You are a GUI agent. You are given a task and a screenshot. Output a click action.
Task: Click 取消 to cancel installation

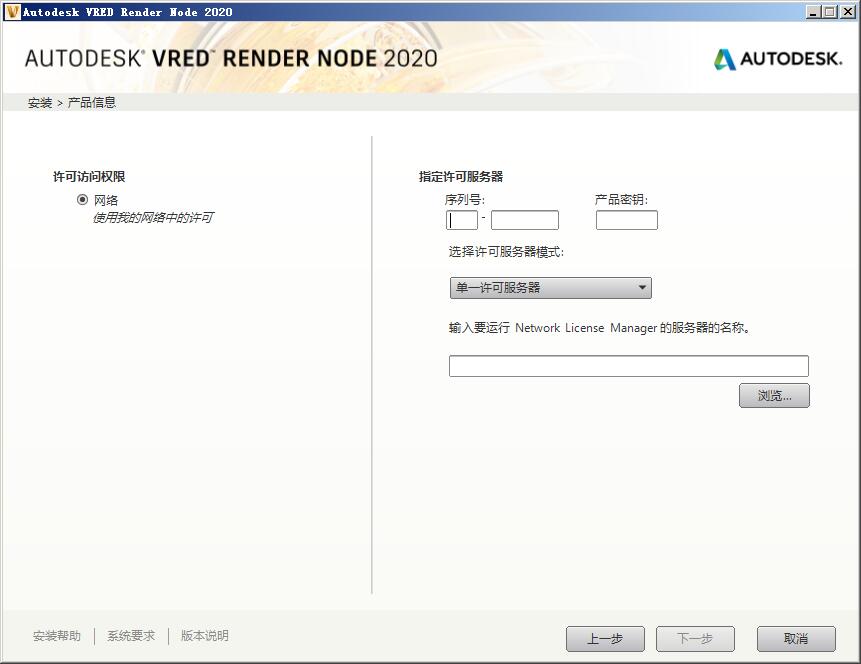coord(795,638)
